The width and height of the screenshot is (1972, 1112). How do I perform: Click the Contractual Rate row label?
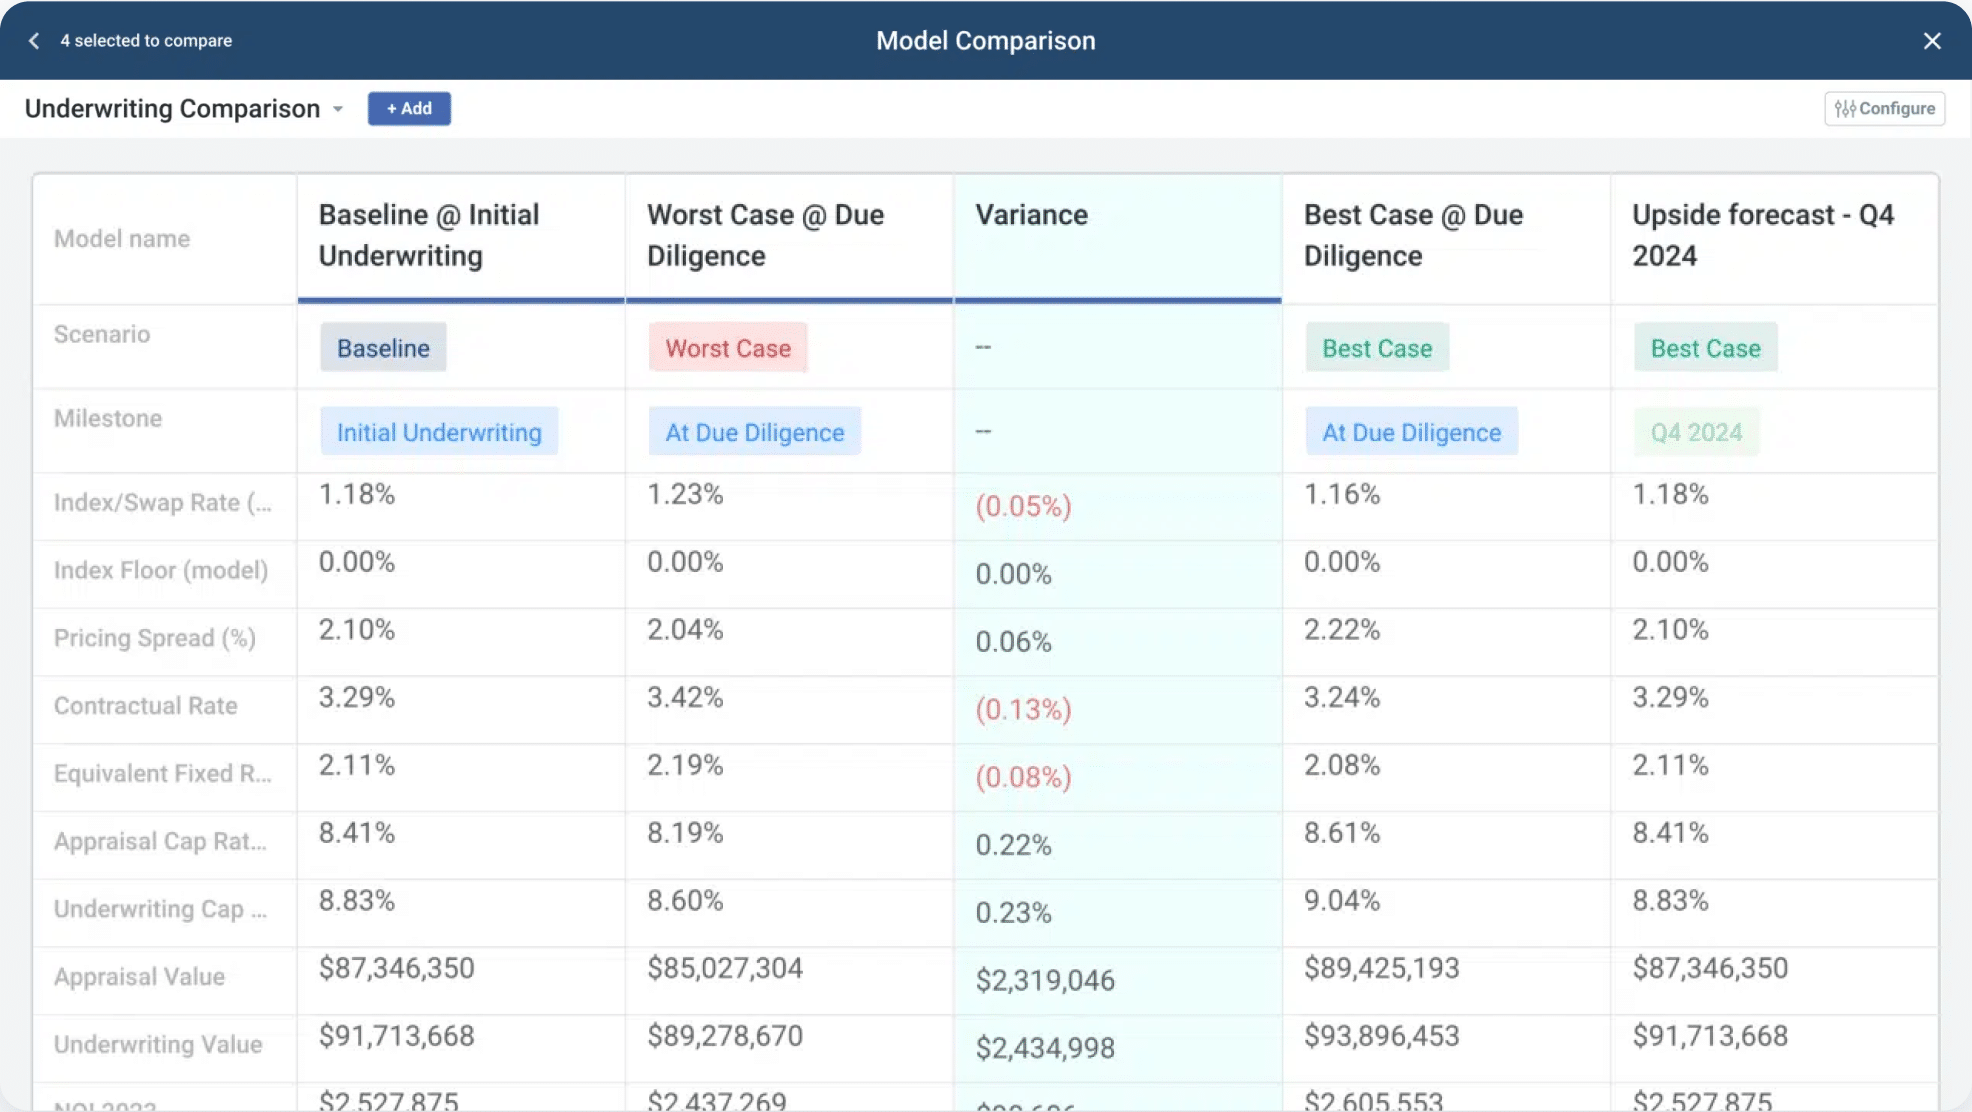point(146,706)
